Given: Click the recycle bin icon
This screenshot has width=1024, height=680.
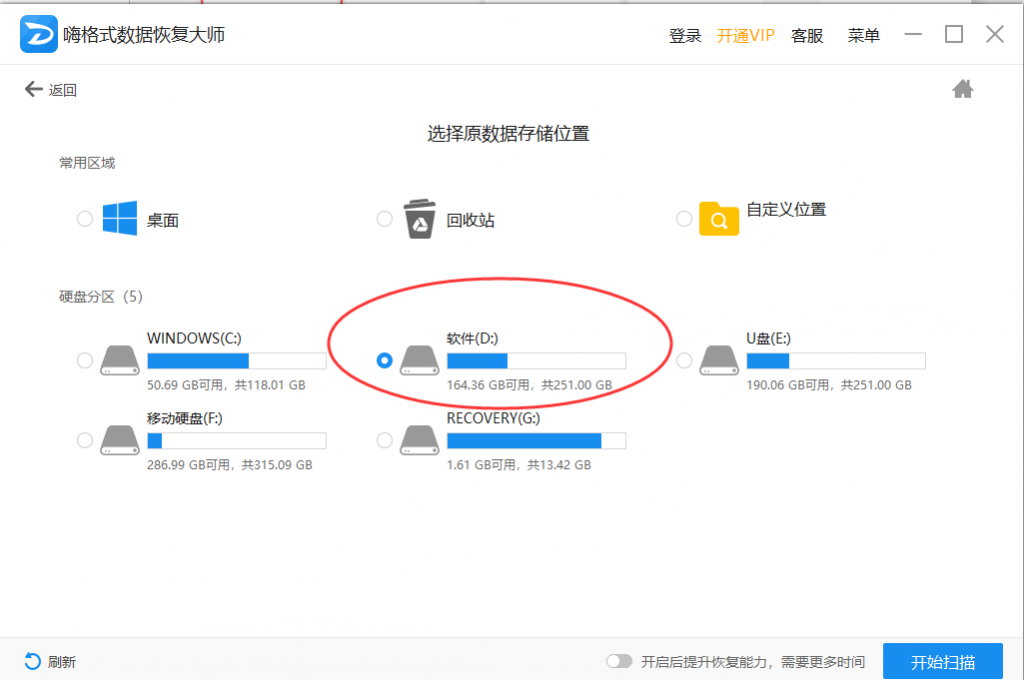Looking at the screenshot, I should [x=419, y=219].
